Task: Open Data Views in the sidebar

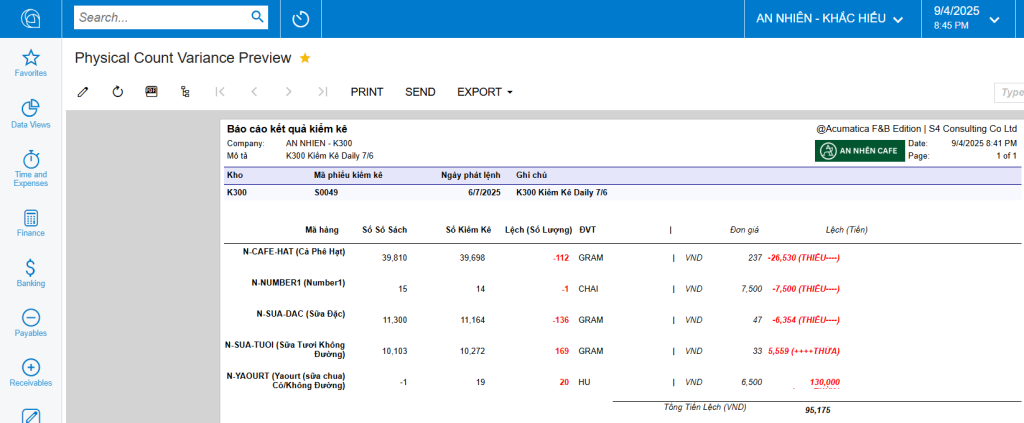Action: point(31,114)
